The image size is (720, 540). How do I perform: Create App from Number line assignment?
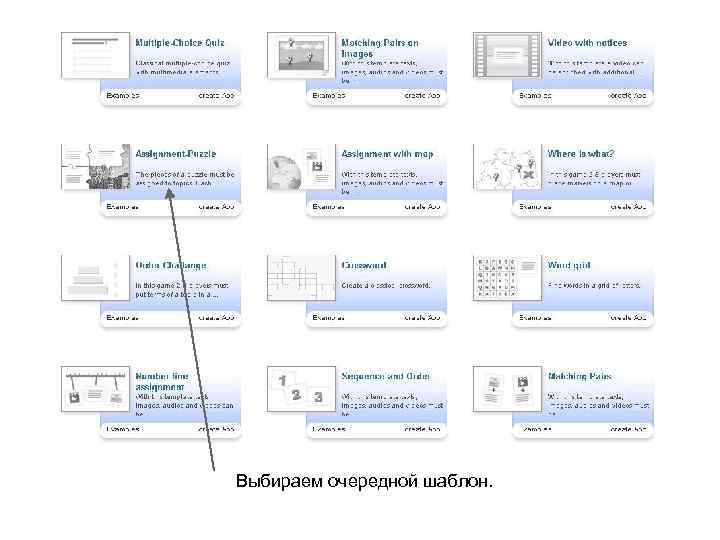click(x=216, y=429)
